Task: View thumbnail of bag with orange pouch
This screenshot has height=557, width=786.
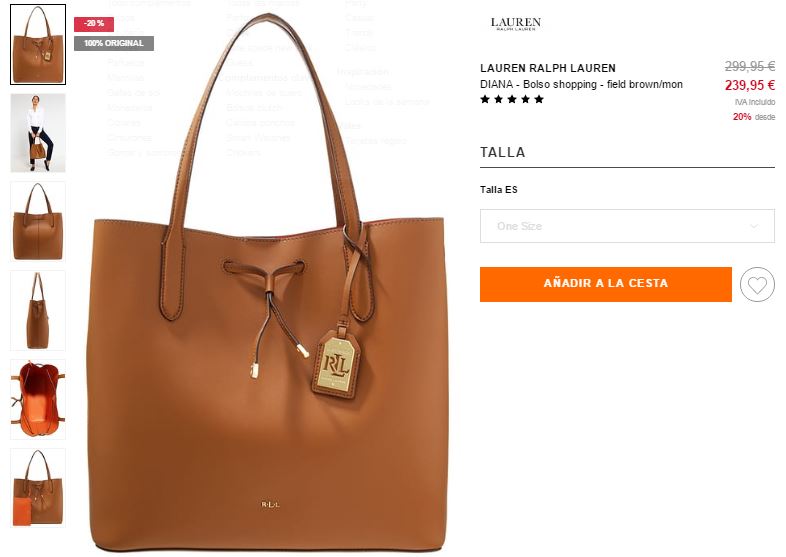Action: tap(38, 488)
